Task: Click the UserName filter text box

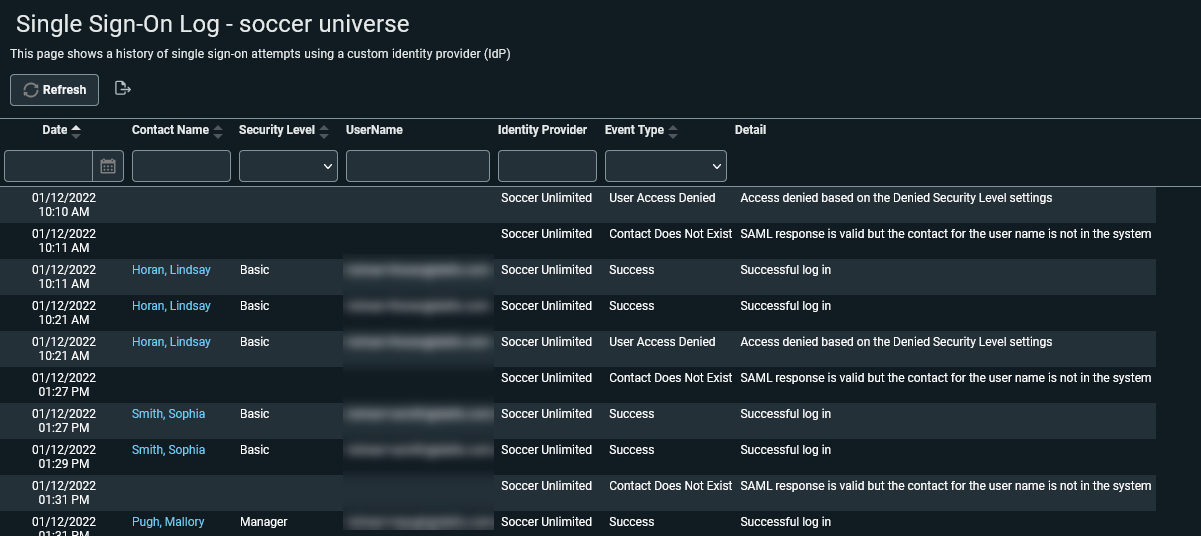Action: click(417, 166)
